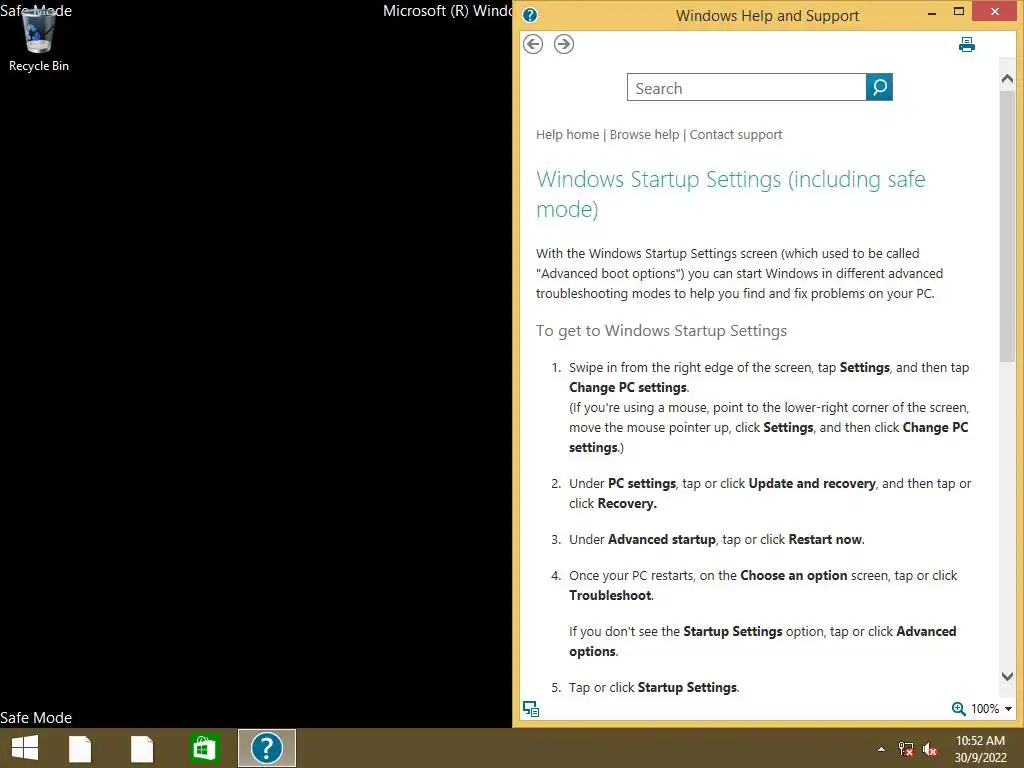Click the zoom magnifier icon in status bar
The height and width of the screenshot is (768, 1024).
958,709
